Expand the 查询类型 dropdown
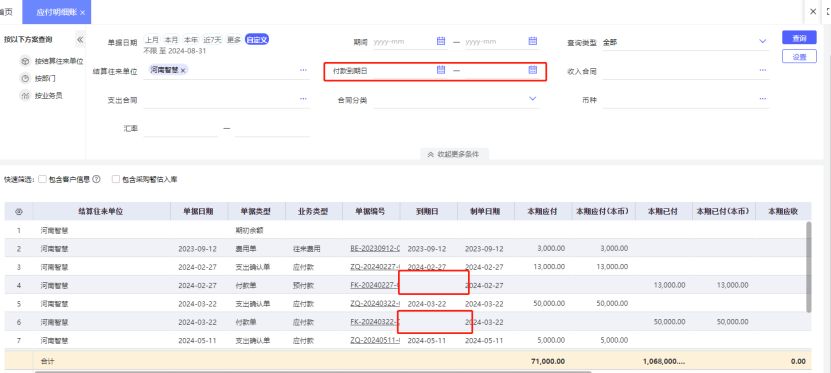831x373 pixels. (x=763, y=41)
